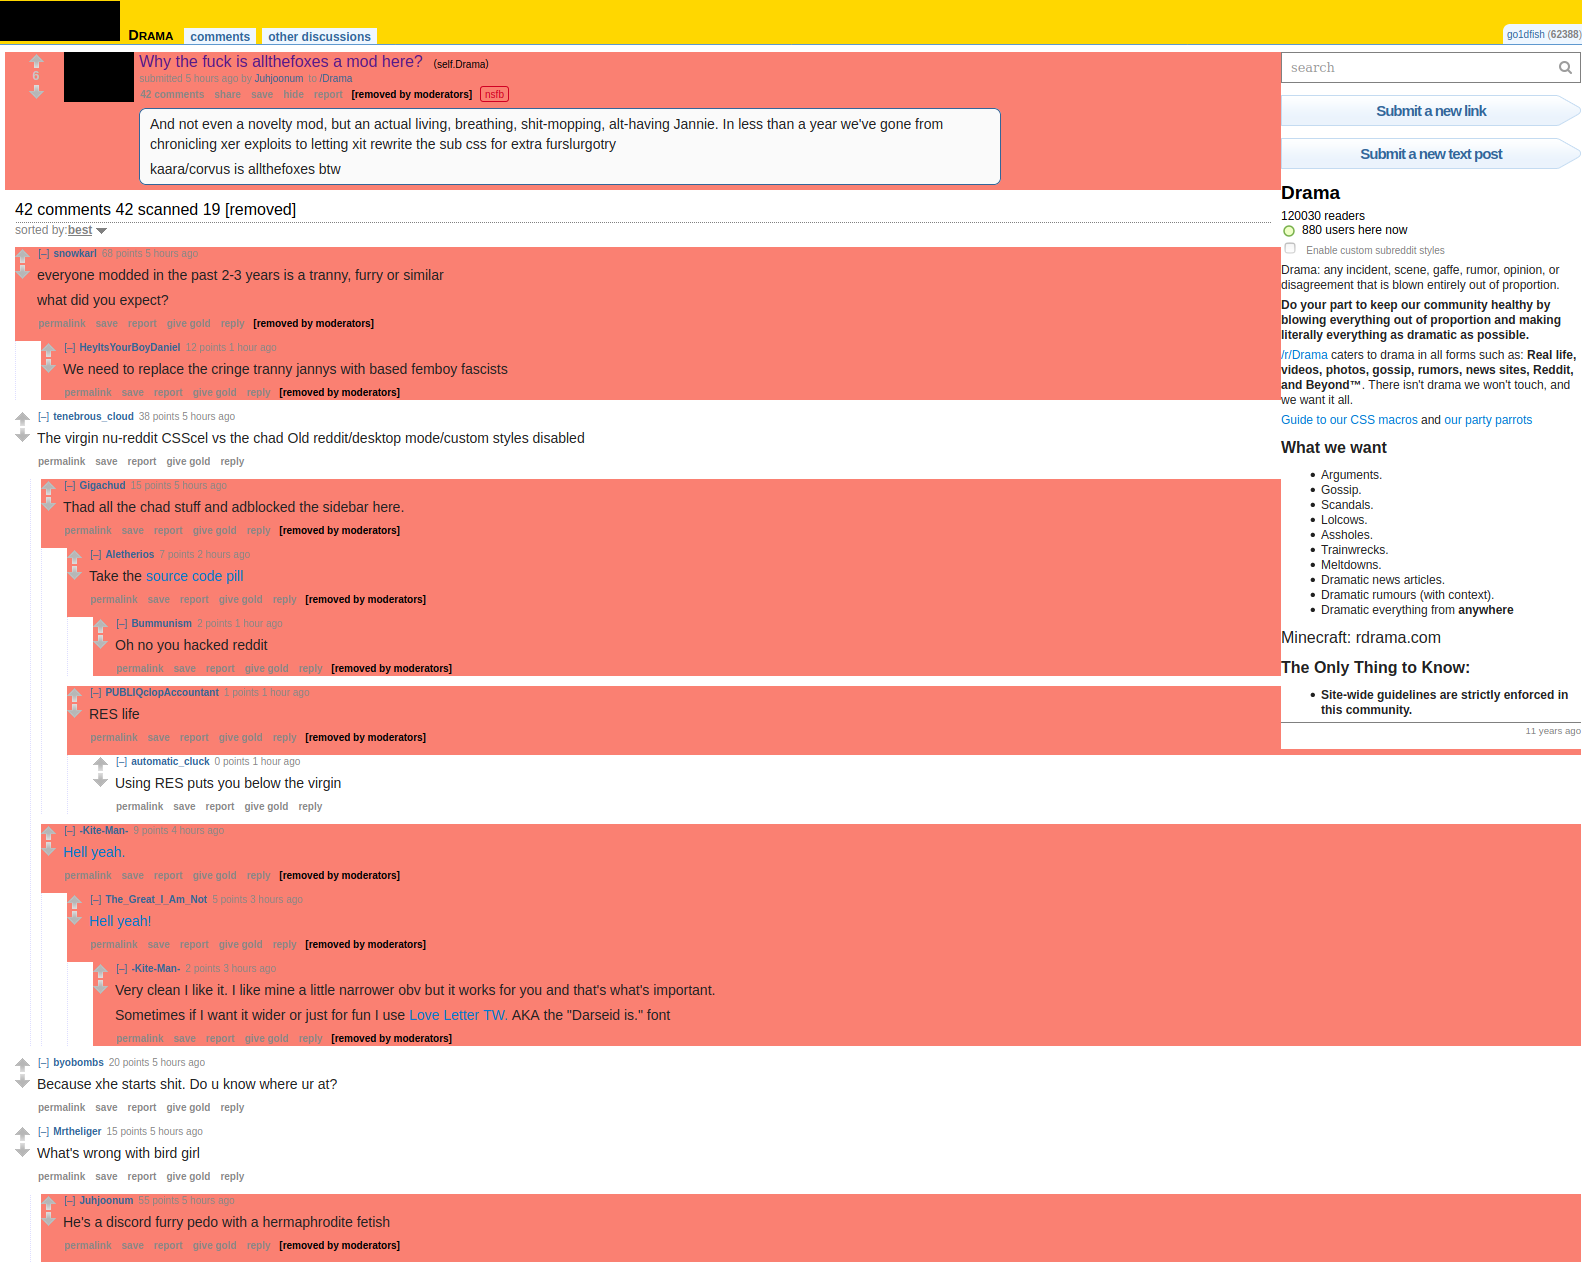Open 'our party parrots' link
Viewport: 1582px width, 1262px height.
[1488, 420]
